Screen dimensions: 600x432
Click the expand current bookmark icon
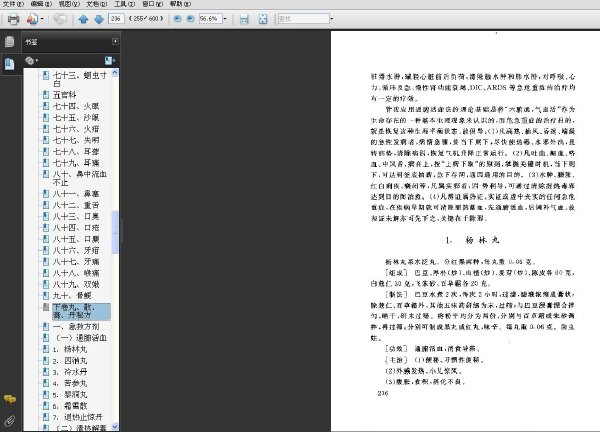(110, 60)
